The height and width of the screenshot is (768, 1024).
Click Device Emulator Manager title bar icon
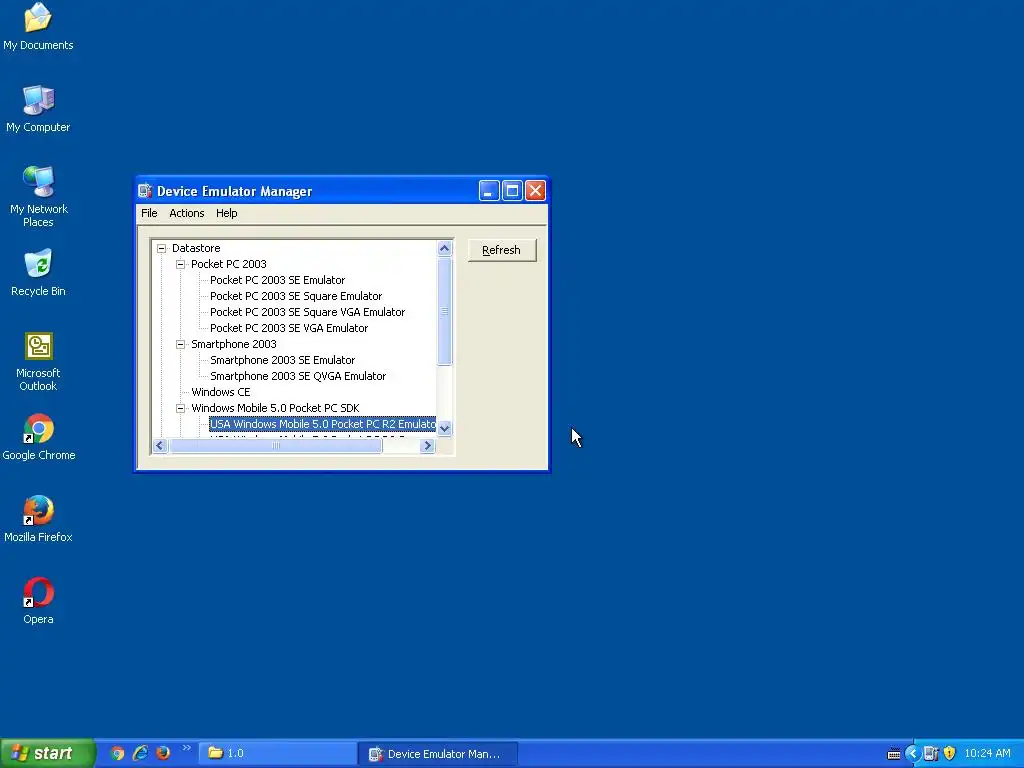pos(145,191)
